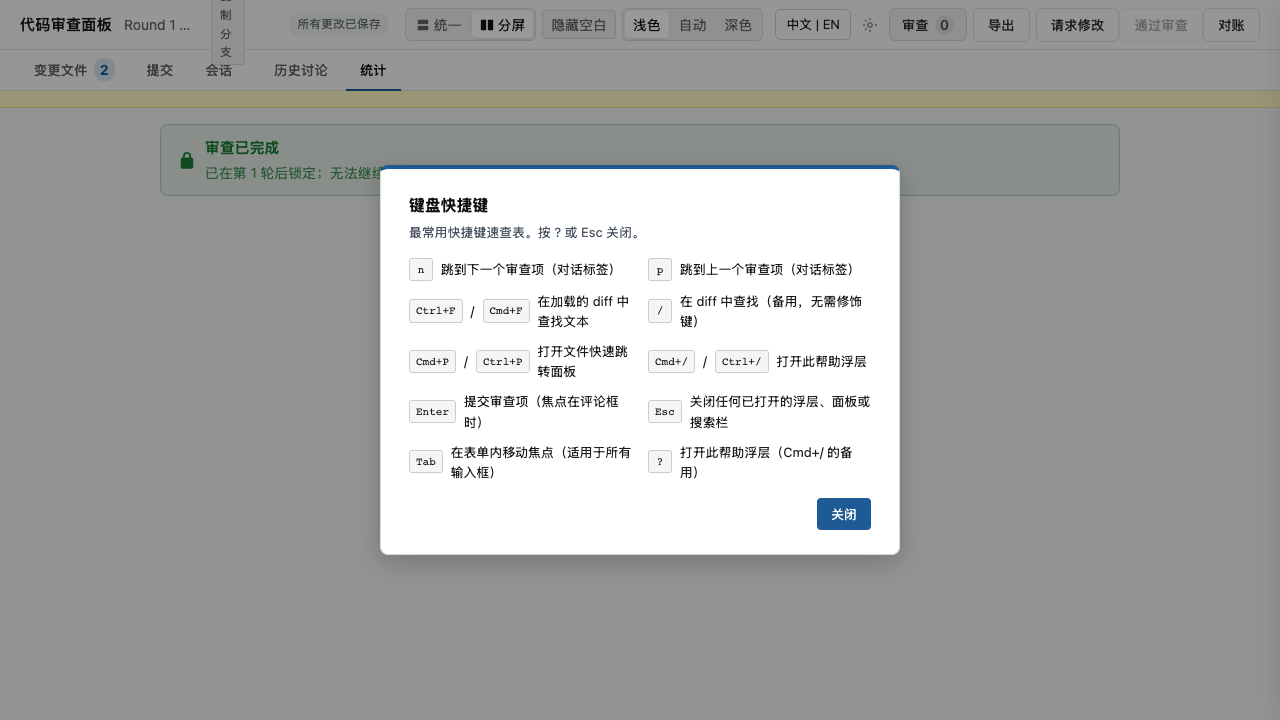Click the Enter key badge
The image size is (1280, 720).
pos(433,411)
